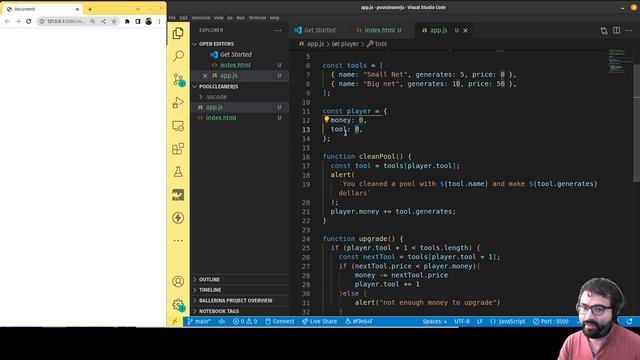Screen dimensions: 640x360
Task: Click Connect in the status bar
Action: [280, 321]
